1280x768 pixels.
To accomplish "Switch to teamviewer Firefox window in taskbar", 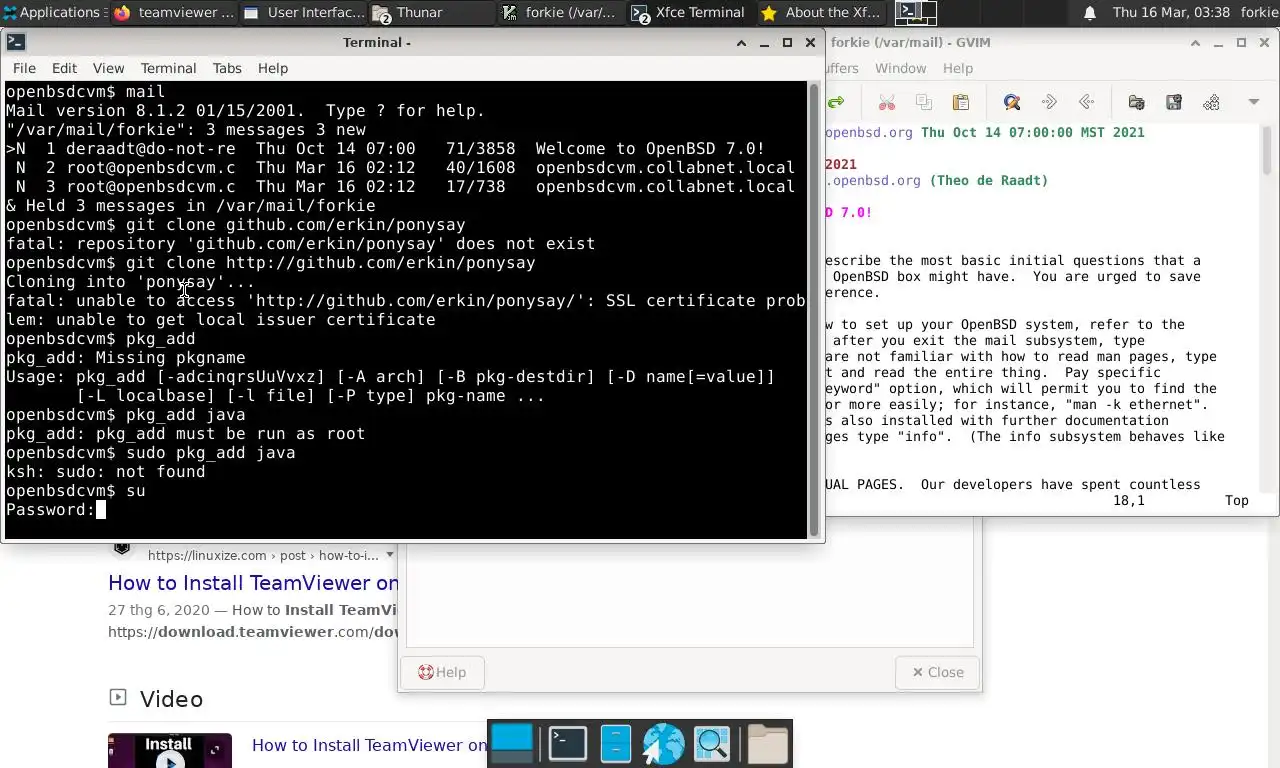I will [x=174, y=12].
